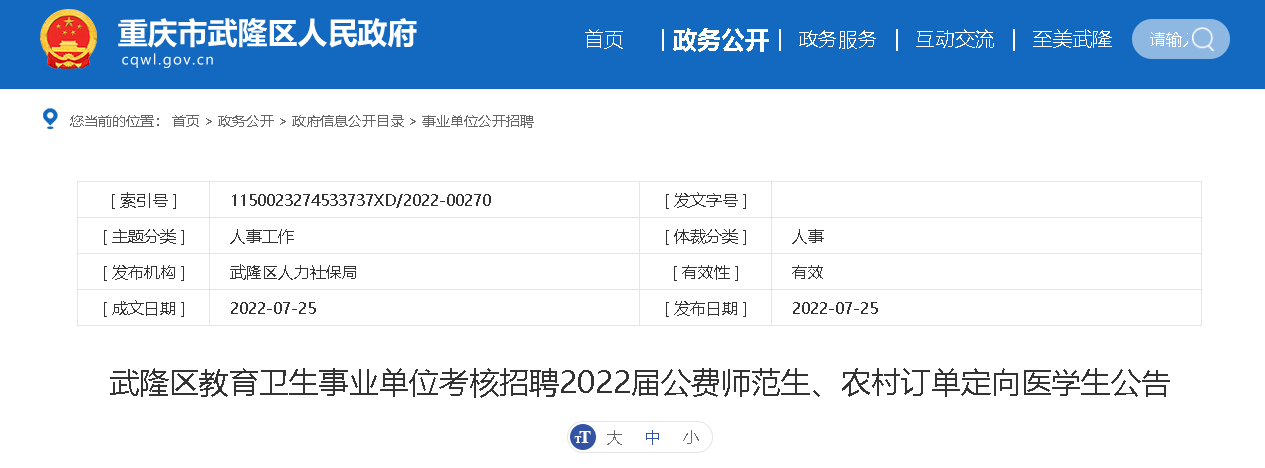Click 首页 in the breadcrumb trail
This screenshot has height=468, width=1265.
click(185, 121)
